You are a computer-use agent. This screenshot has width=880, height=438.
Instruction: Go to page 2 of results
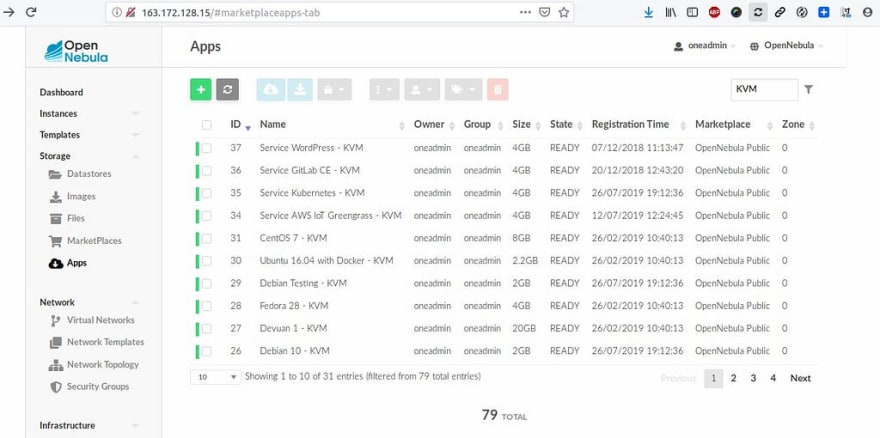(733, 378)
